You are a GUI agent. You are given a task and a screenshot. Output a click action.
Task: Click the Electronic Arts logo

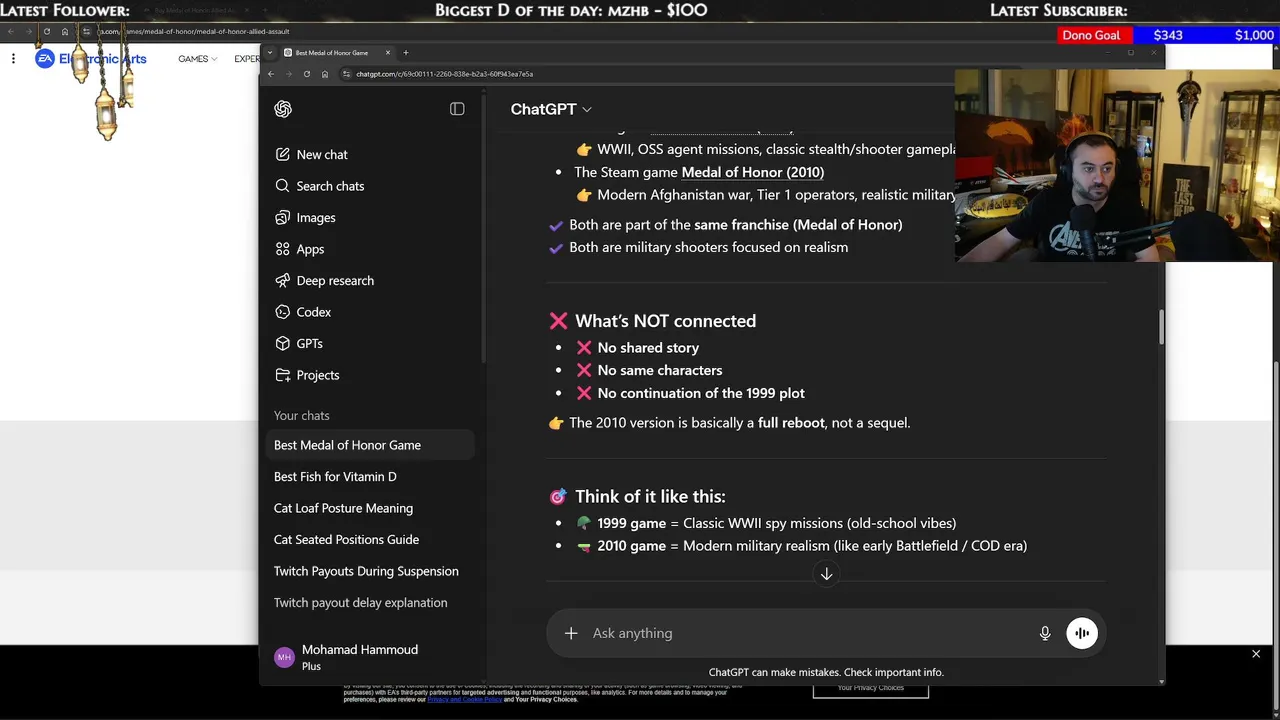[x=91, y=59]
